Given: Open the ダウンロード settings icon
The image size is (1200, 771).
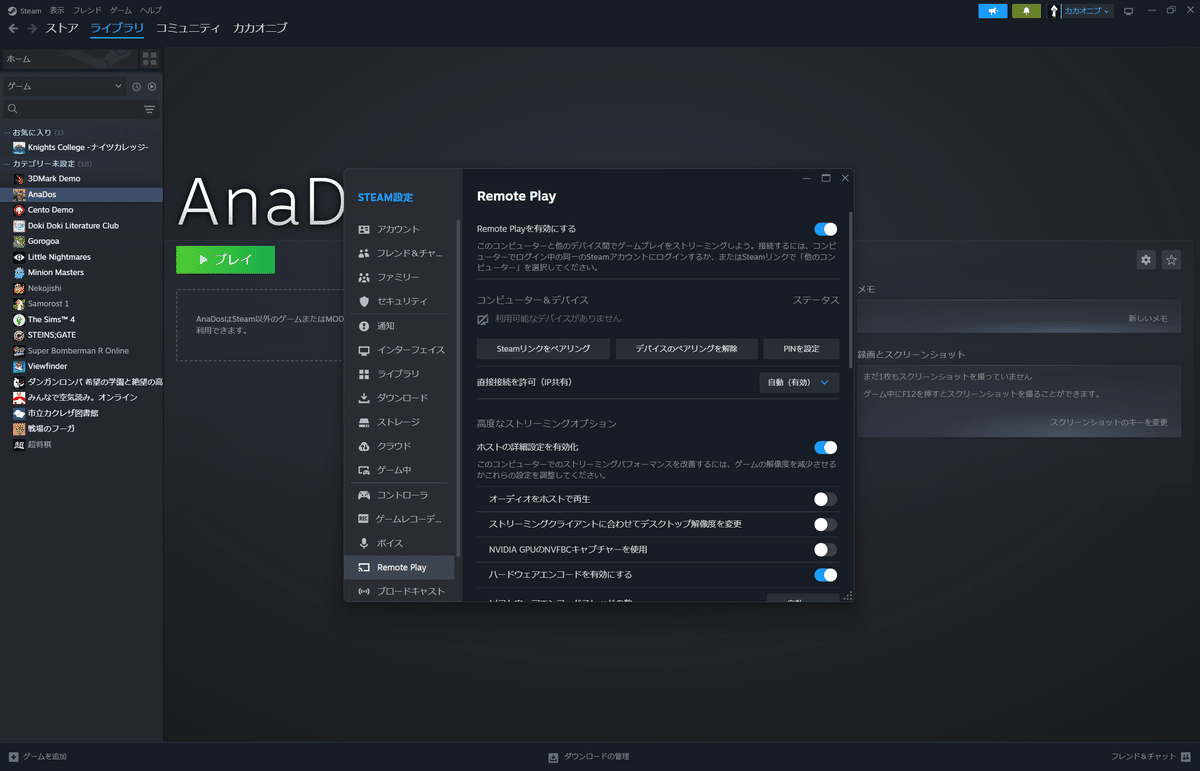Looking at the screenshot, I should (364, 398).
